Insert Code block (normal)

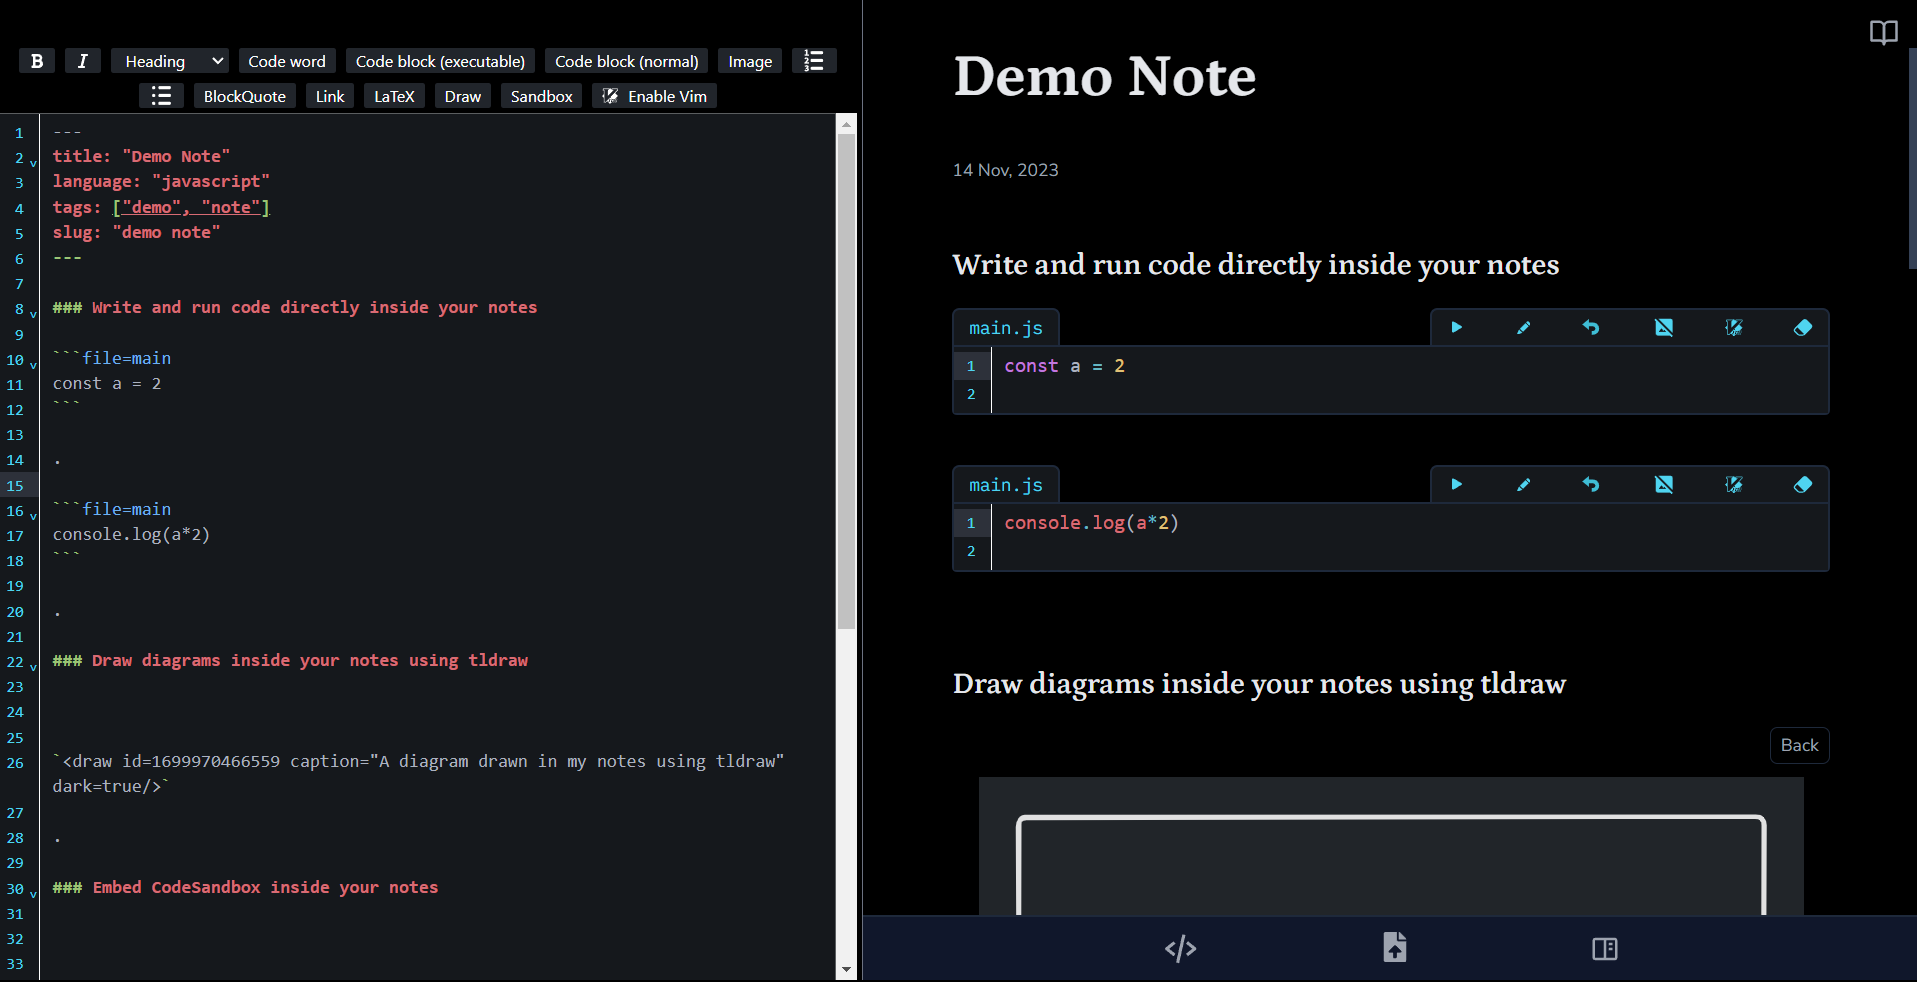(x=627, y=61)
